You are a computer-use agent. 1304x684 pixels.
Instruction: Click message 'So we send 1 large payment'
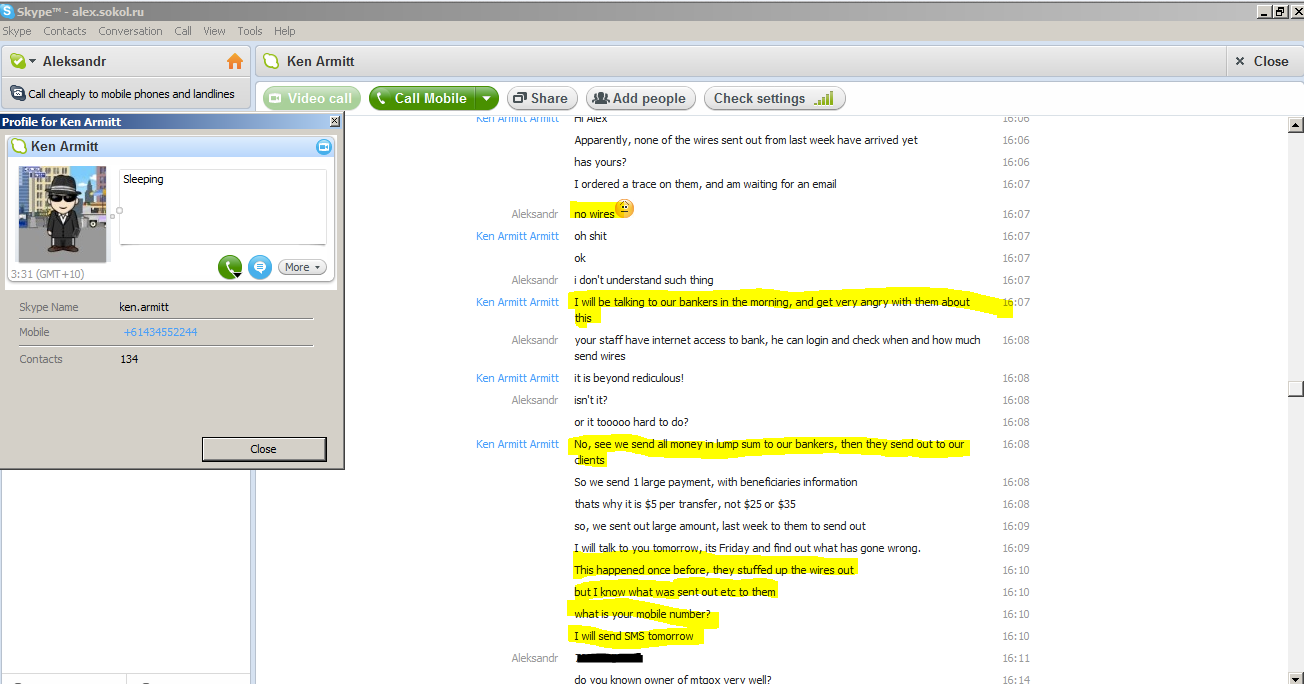point(715,482)
